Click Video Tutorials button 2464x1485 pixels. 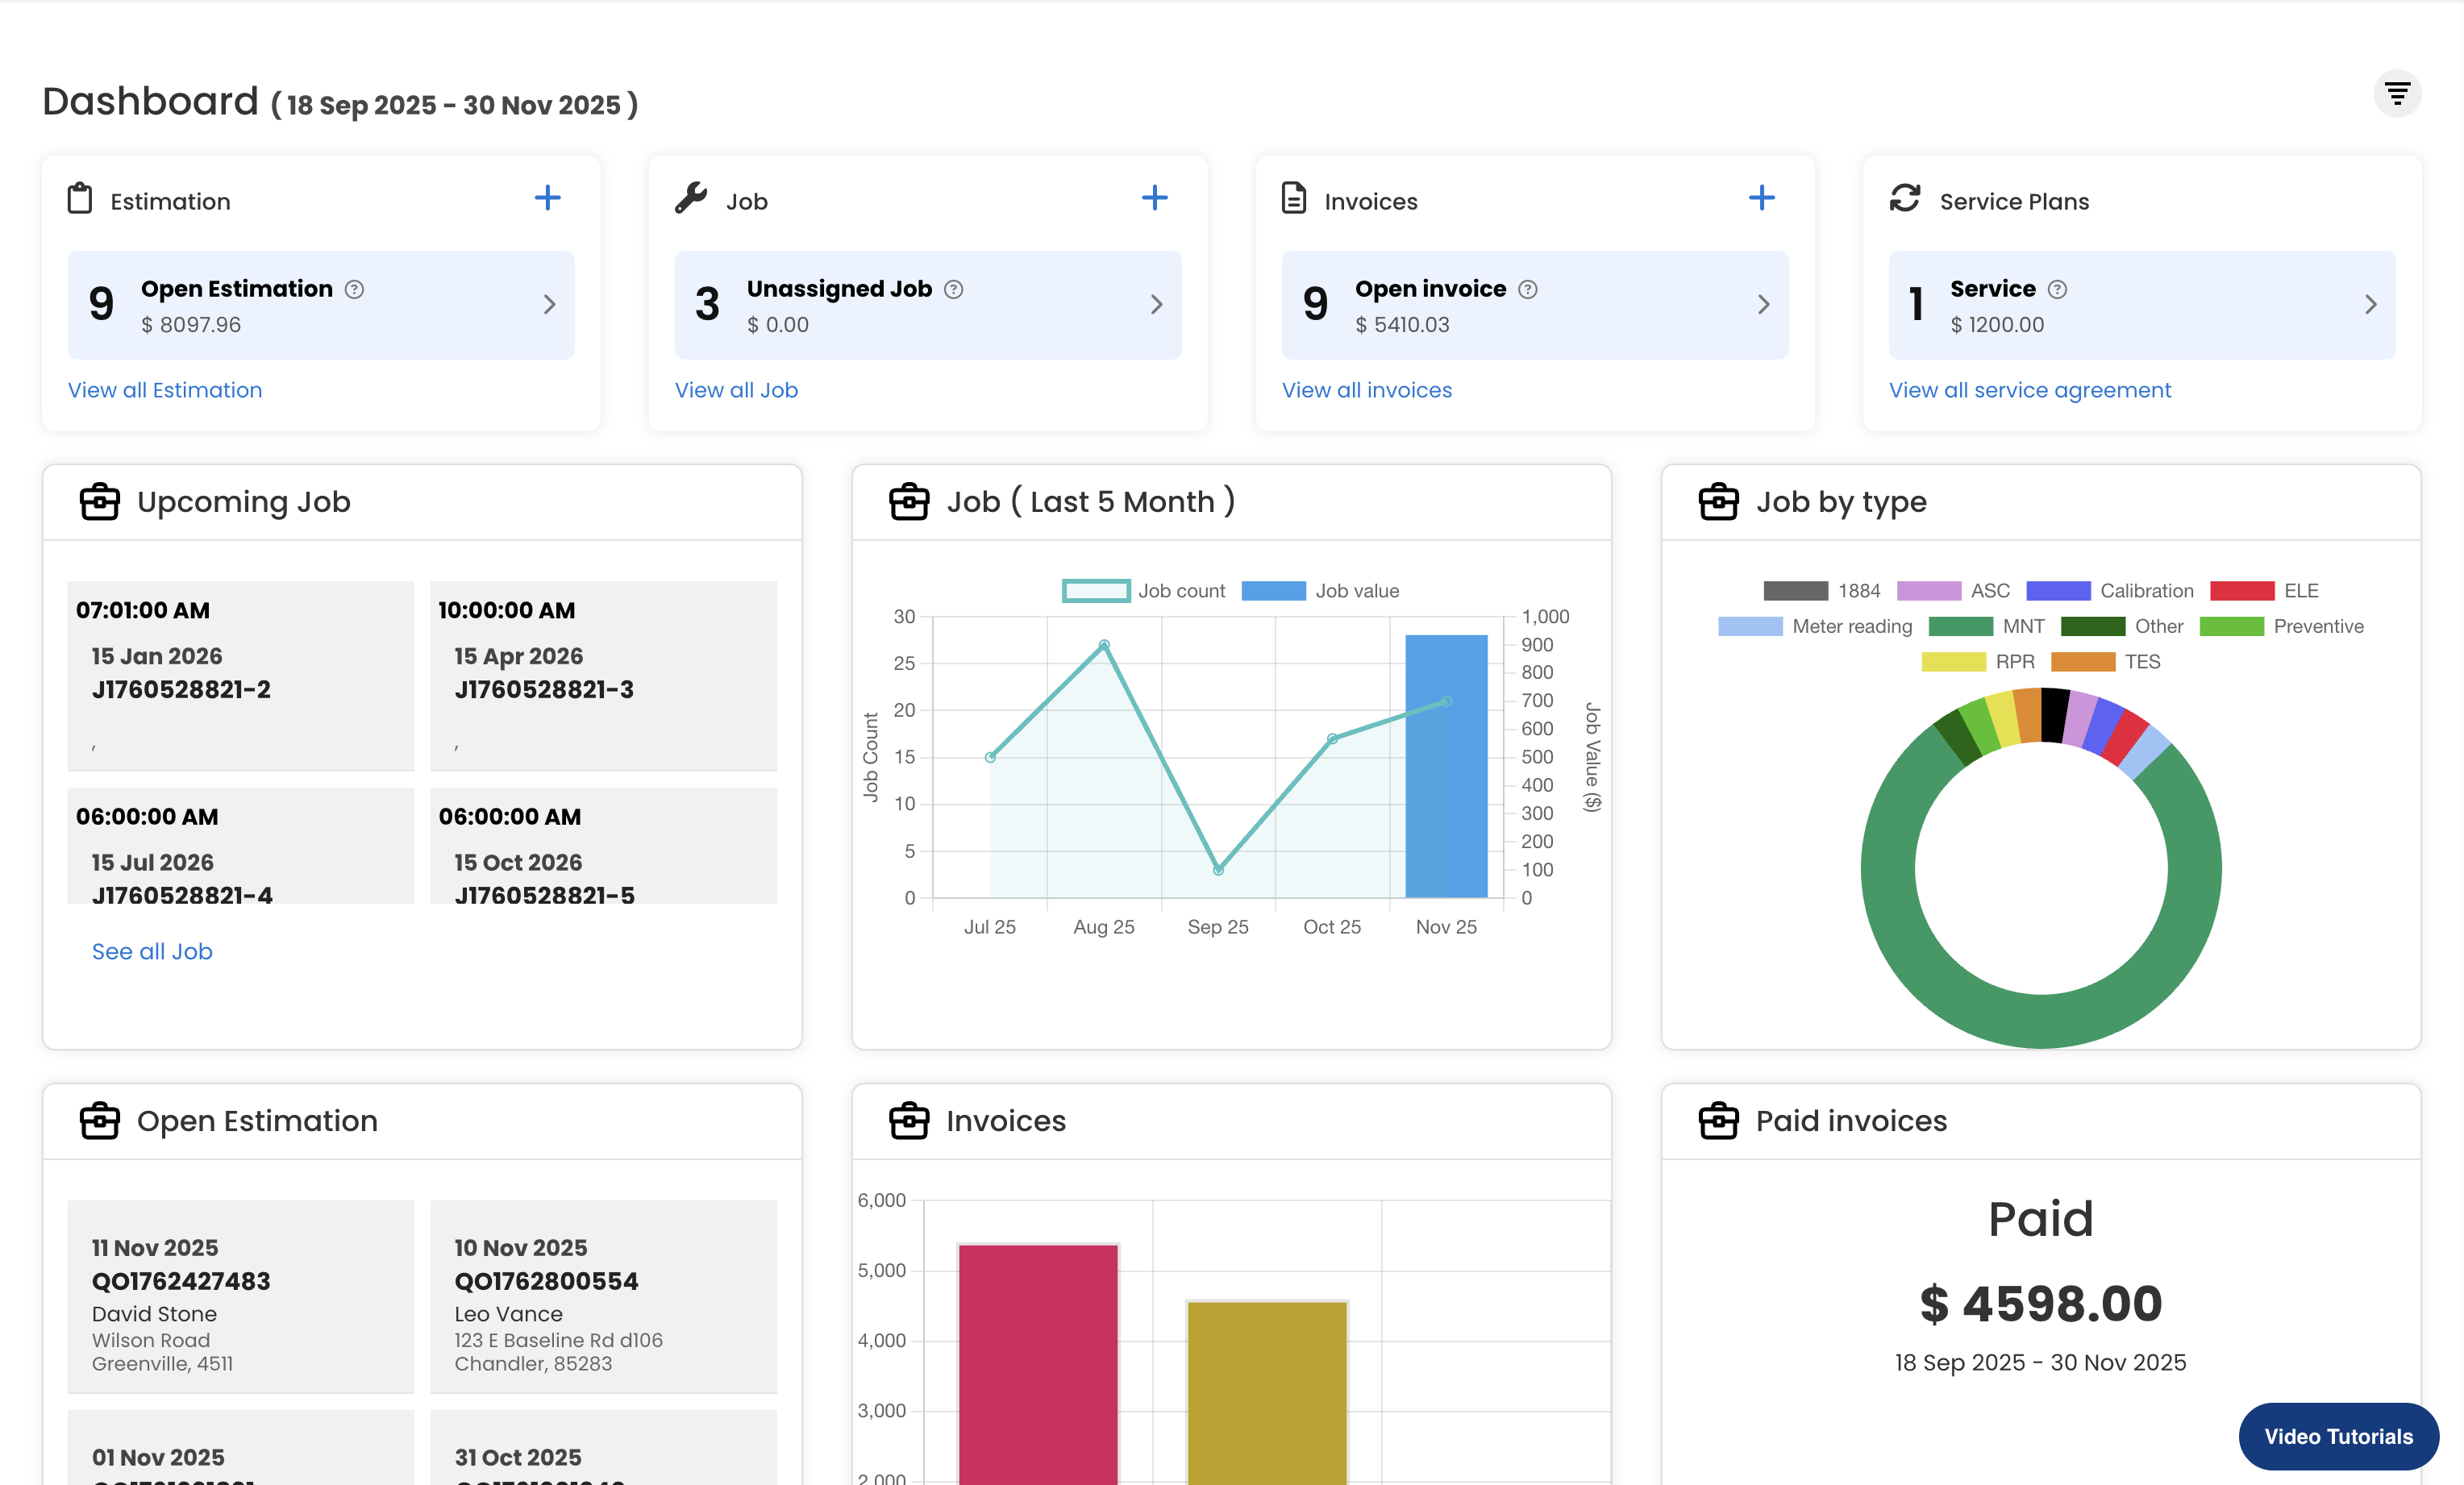(x=2337, y=1436)
